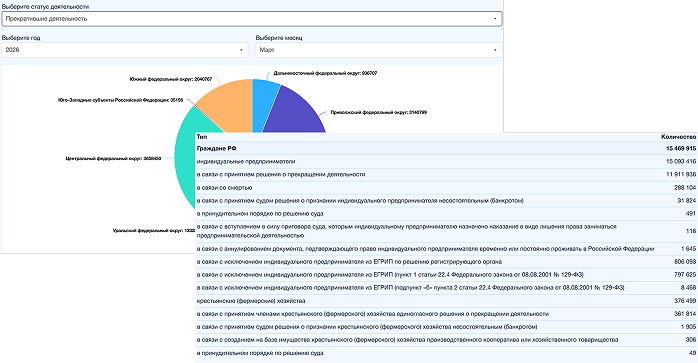Viewport: 698px width, 363px height.
Task: Select the 'в принудительном порядке' row with value 49
Action: 446,353
